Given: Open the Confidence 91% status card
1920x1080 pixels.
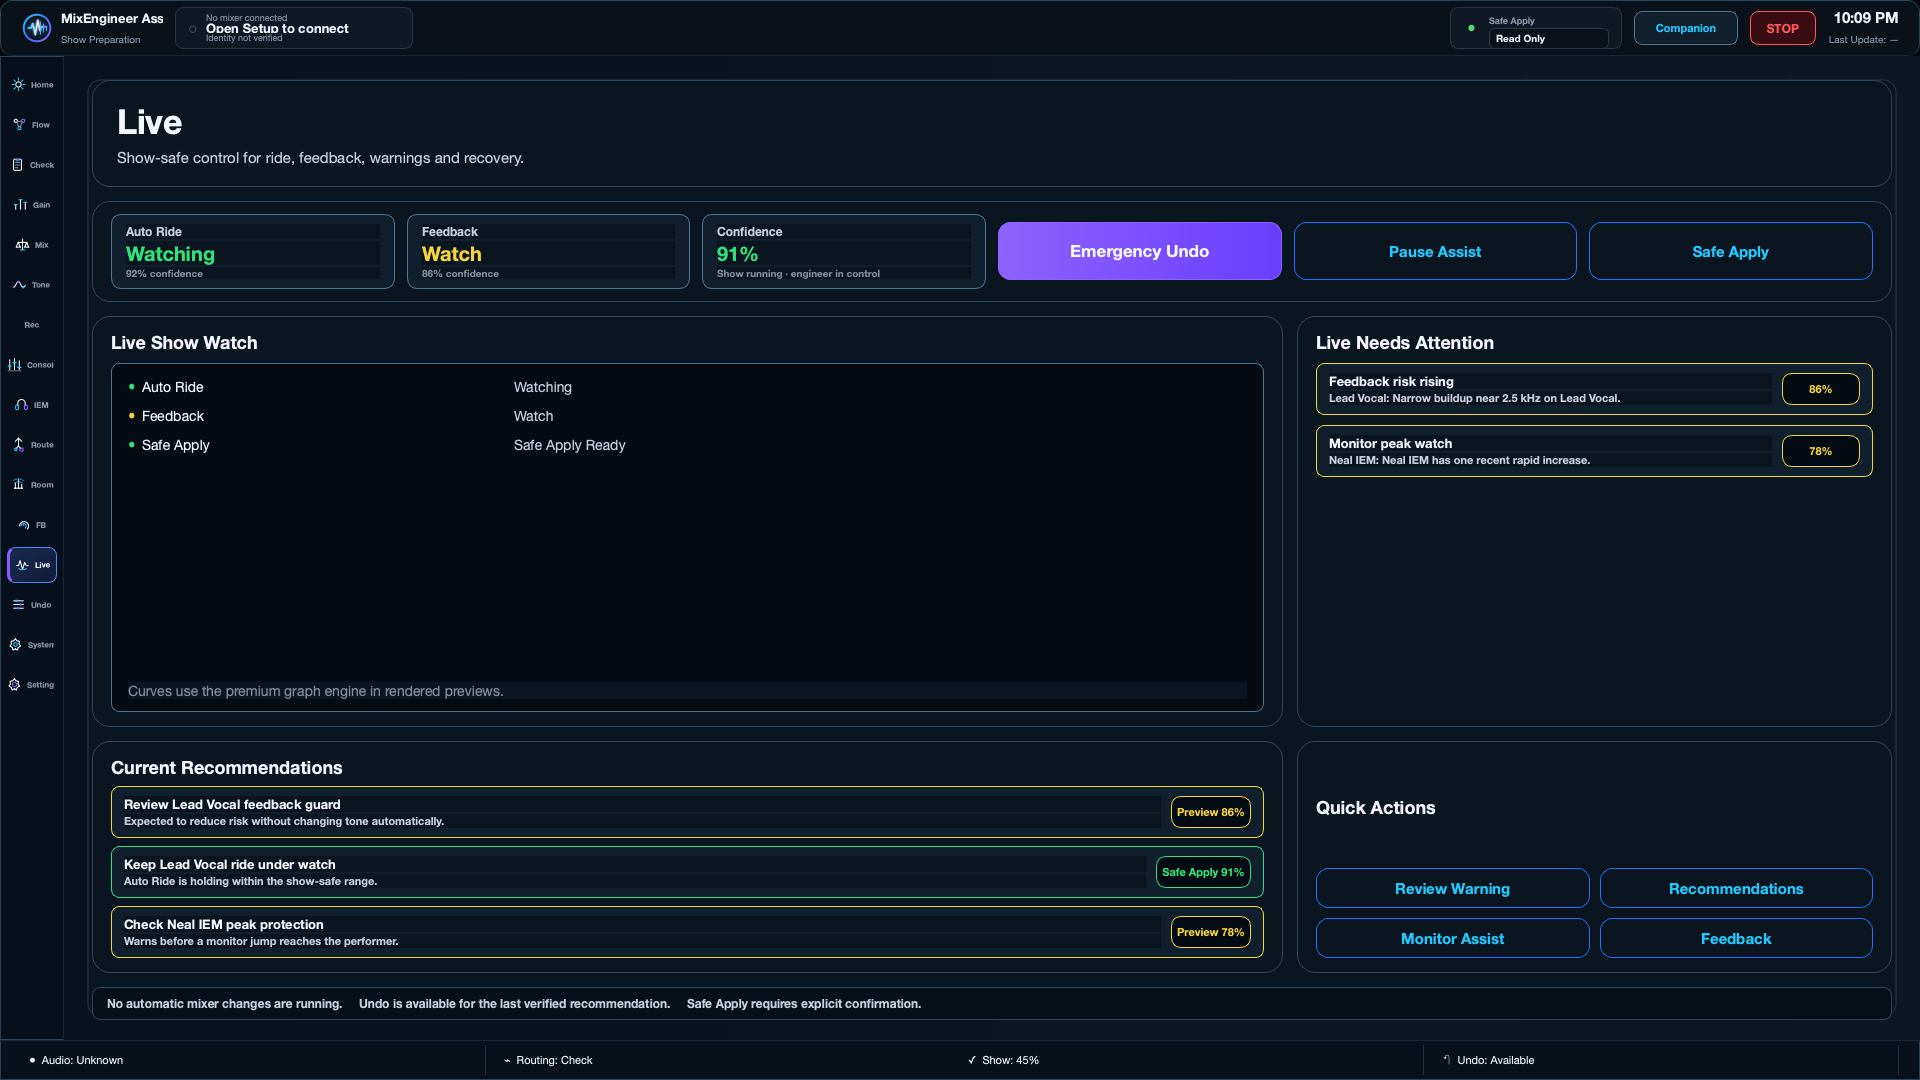Looking at the screenshot, I should [843, 251].
